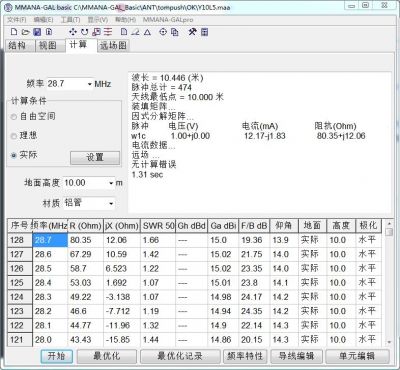Click the 最优化记录 button

[180, 356]
